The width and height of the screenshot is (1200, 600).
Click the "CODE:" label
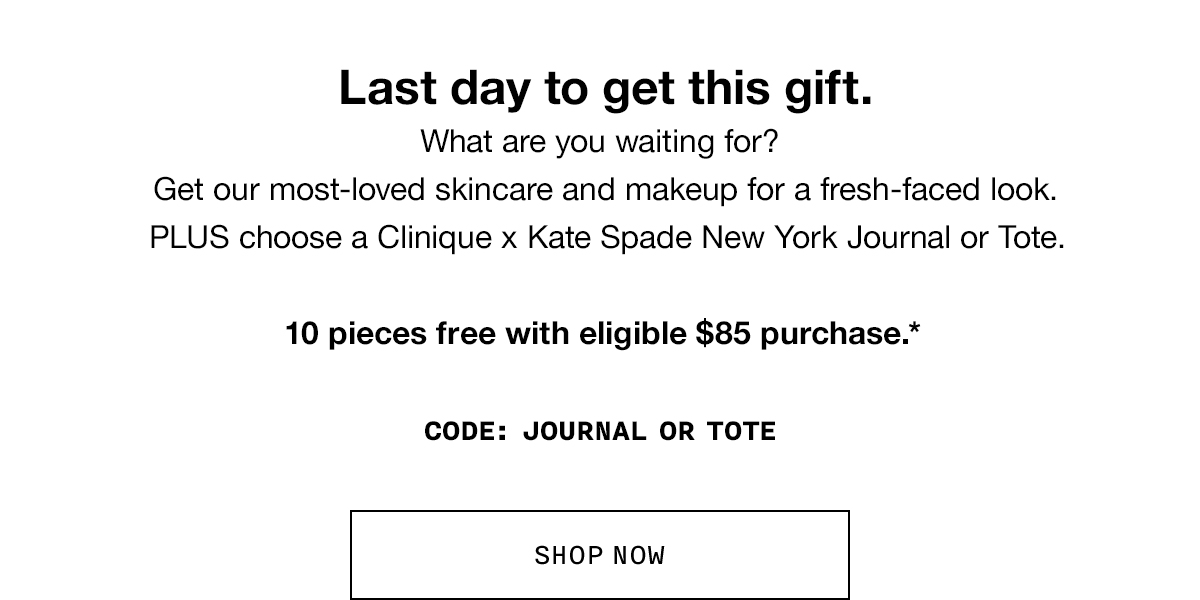467,432
